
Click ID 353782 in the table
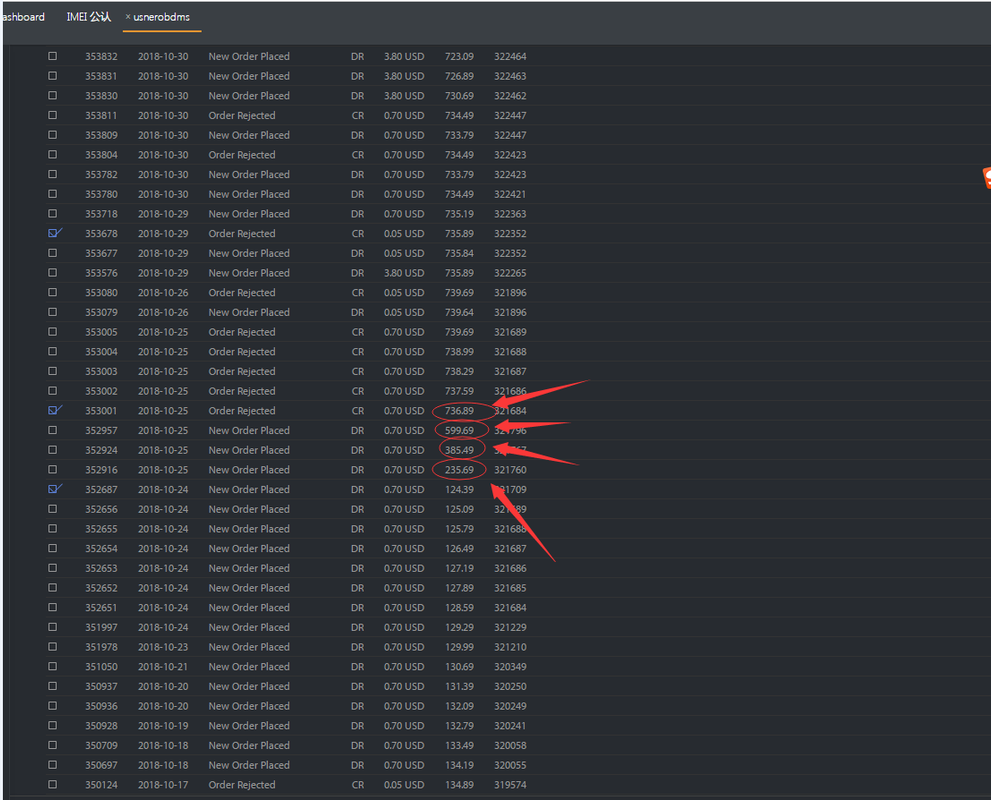coord(101,174)
